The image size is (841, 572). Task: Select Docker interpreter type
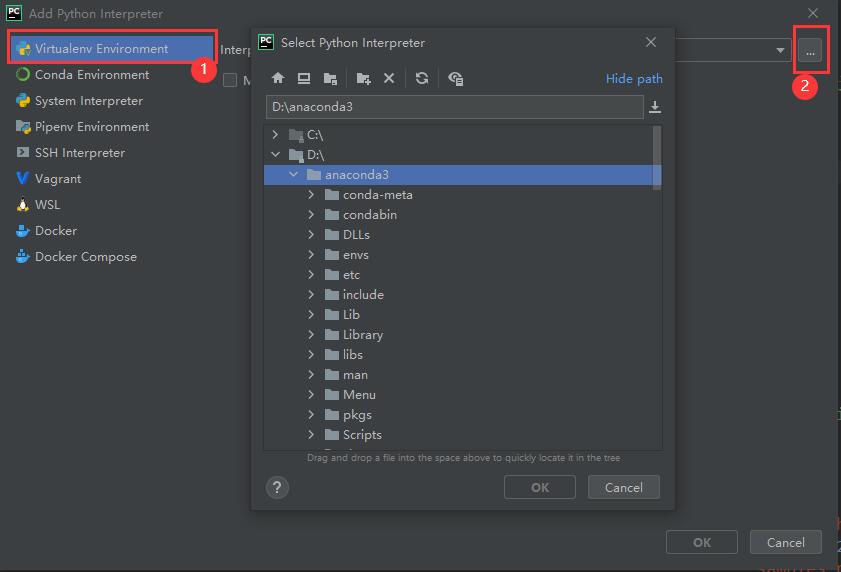tap(46, 231)
